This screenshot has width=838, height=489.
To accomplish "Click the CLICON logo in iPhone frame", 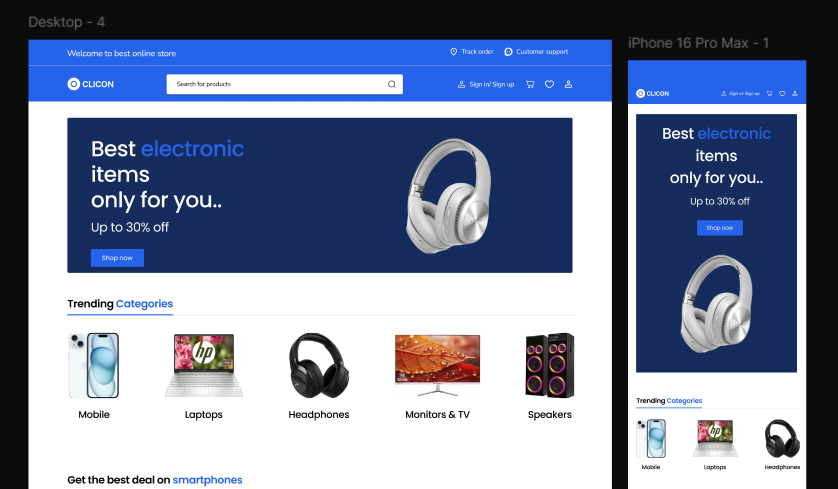I will pyautogui.click(x=653, y=93).
